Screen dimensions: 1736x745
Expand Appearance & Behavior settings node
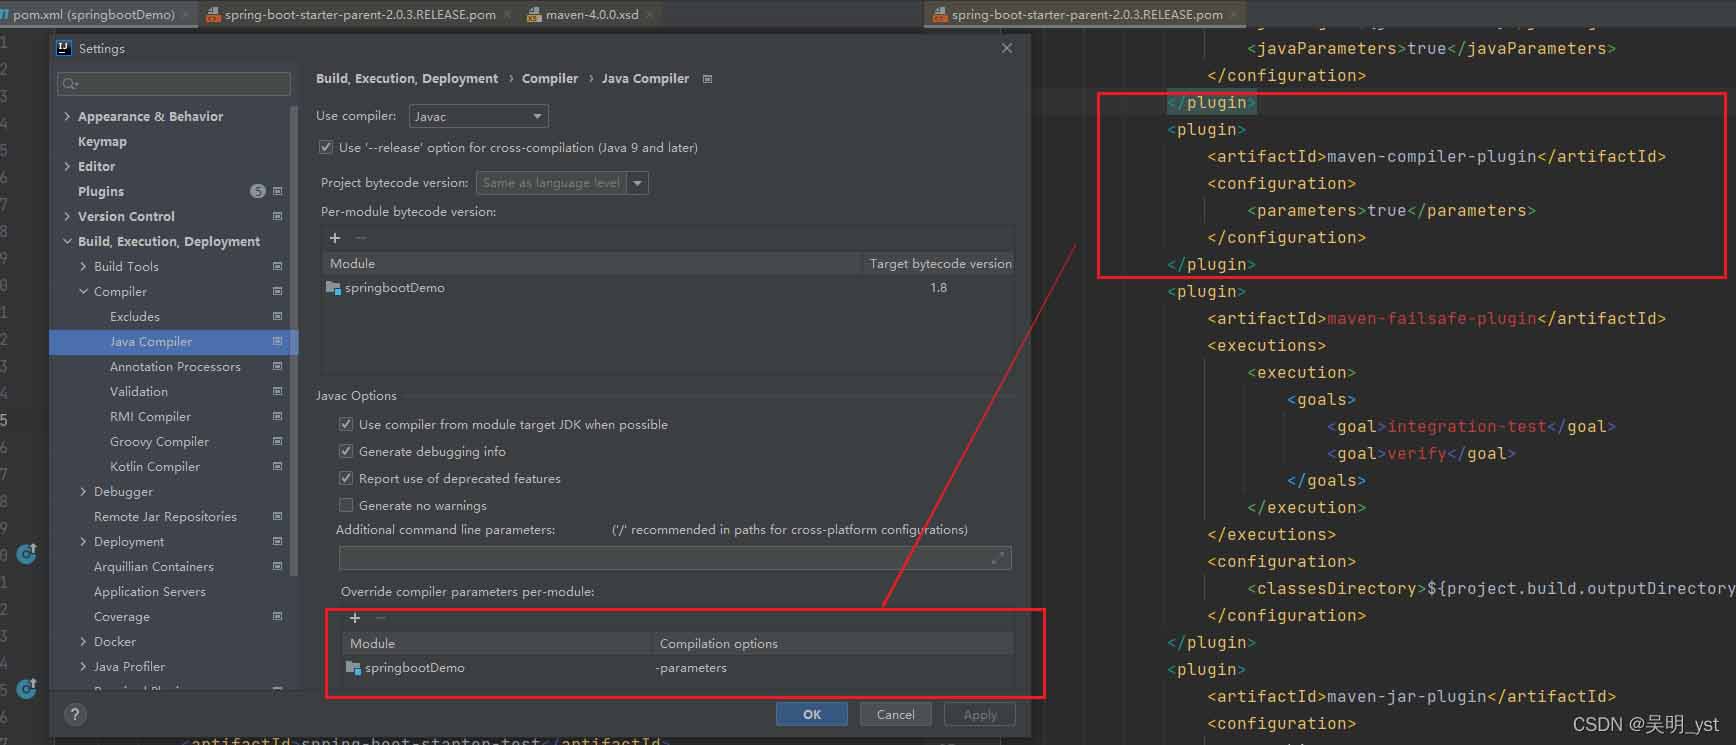point(67,116)
